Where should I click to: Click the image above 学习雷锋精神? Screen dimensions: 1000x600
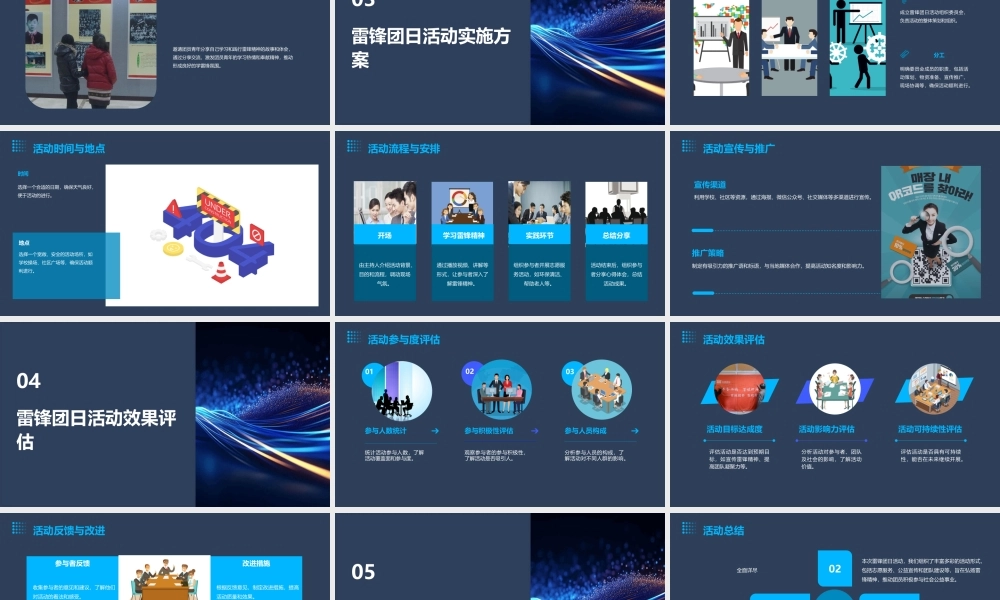463,203
